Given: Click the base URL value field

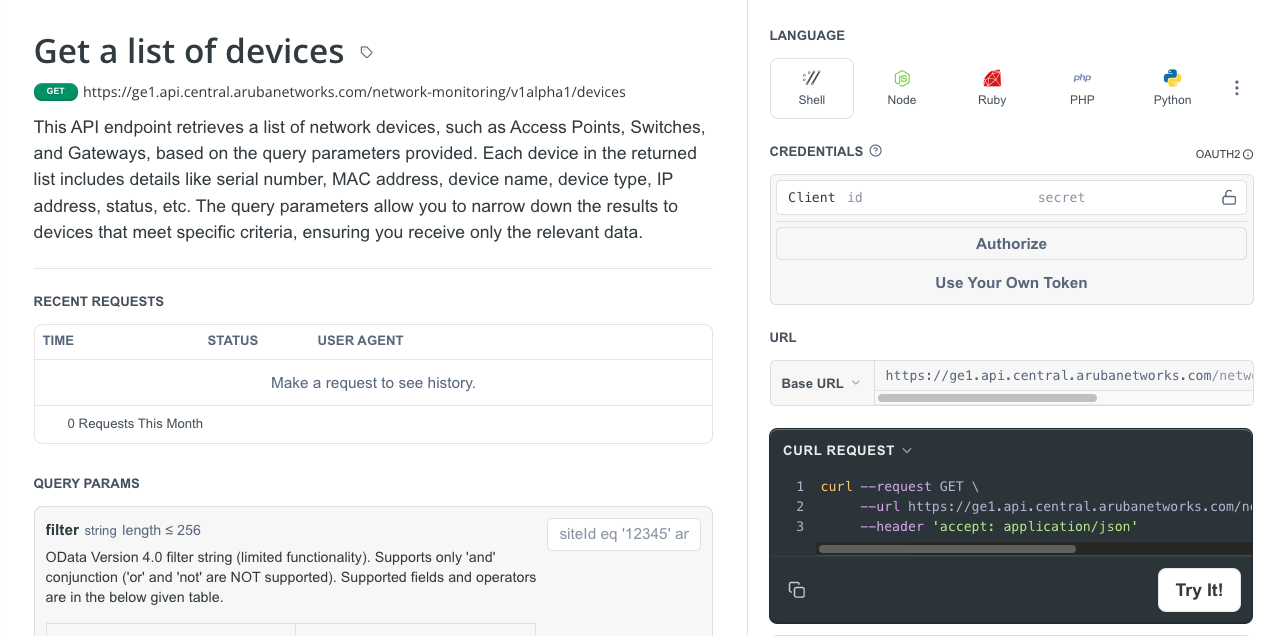Looking at the screenshot, I should 1064,375.
